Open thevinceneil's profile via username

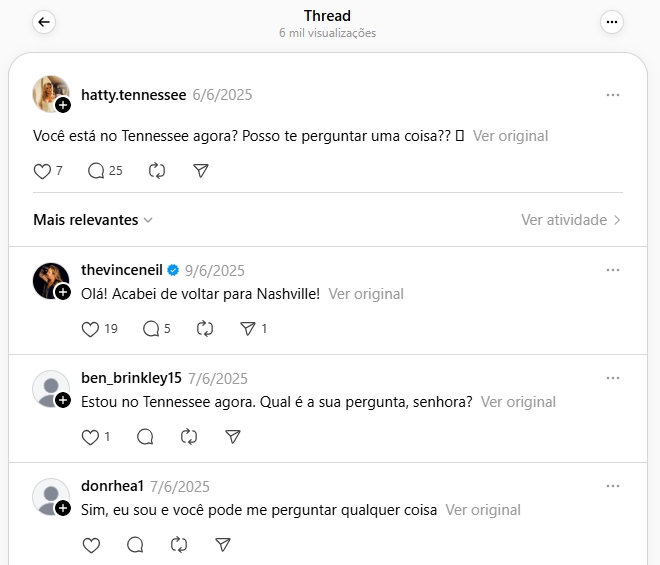coord(121,271)
